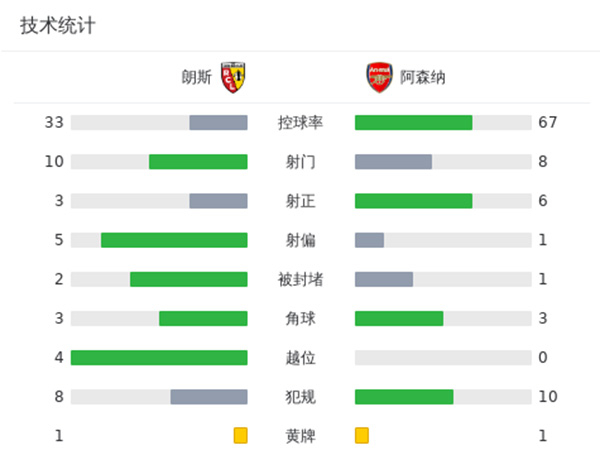Click Arsenal's possession value 67
The image size is (600, 450).
click(x=547, y=123)
